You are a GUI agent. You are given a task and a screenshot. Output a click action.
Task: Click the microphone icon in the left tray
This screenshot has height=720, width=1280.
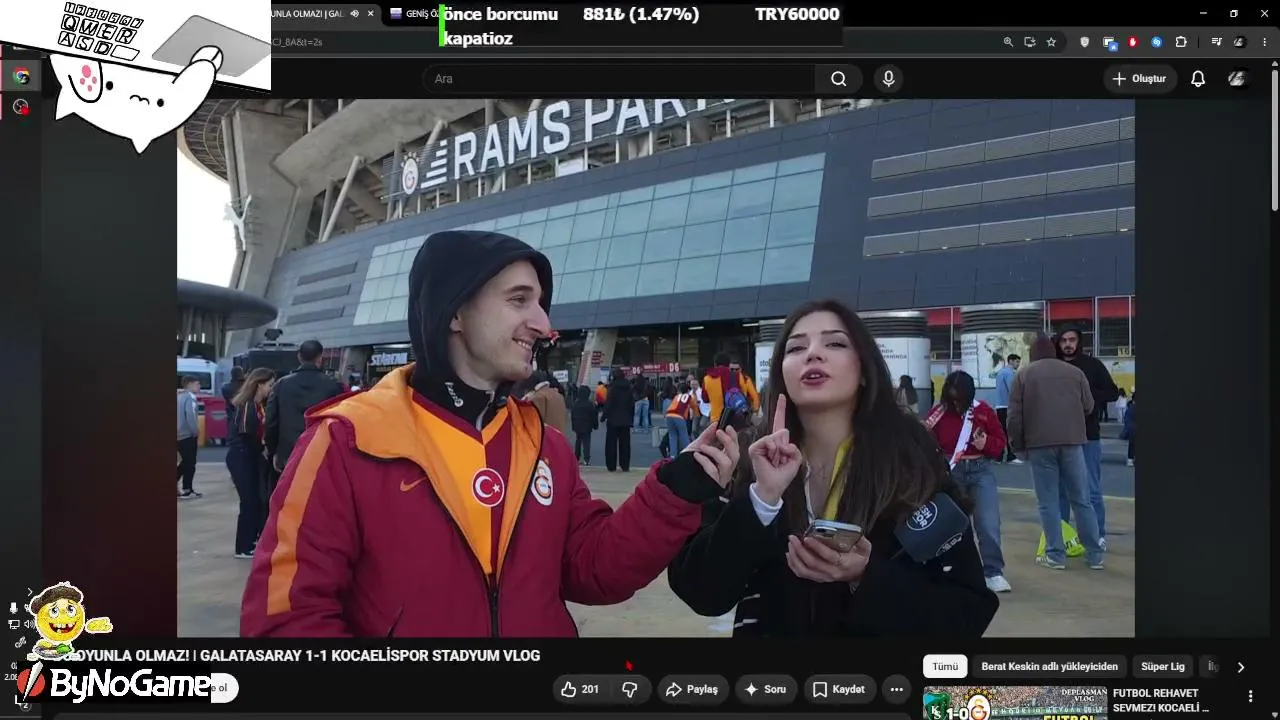coord(14,608)
